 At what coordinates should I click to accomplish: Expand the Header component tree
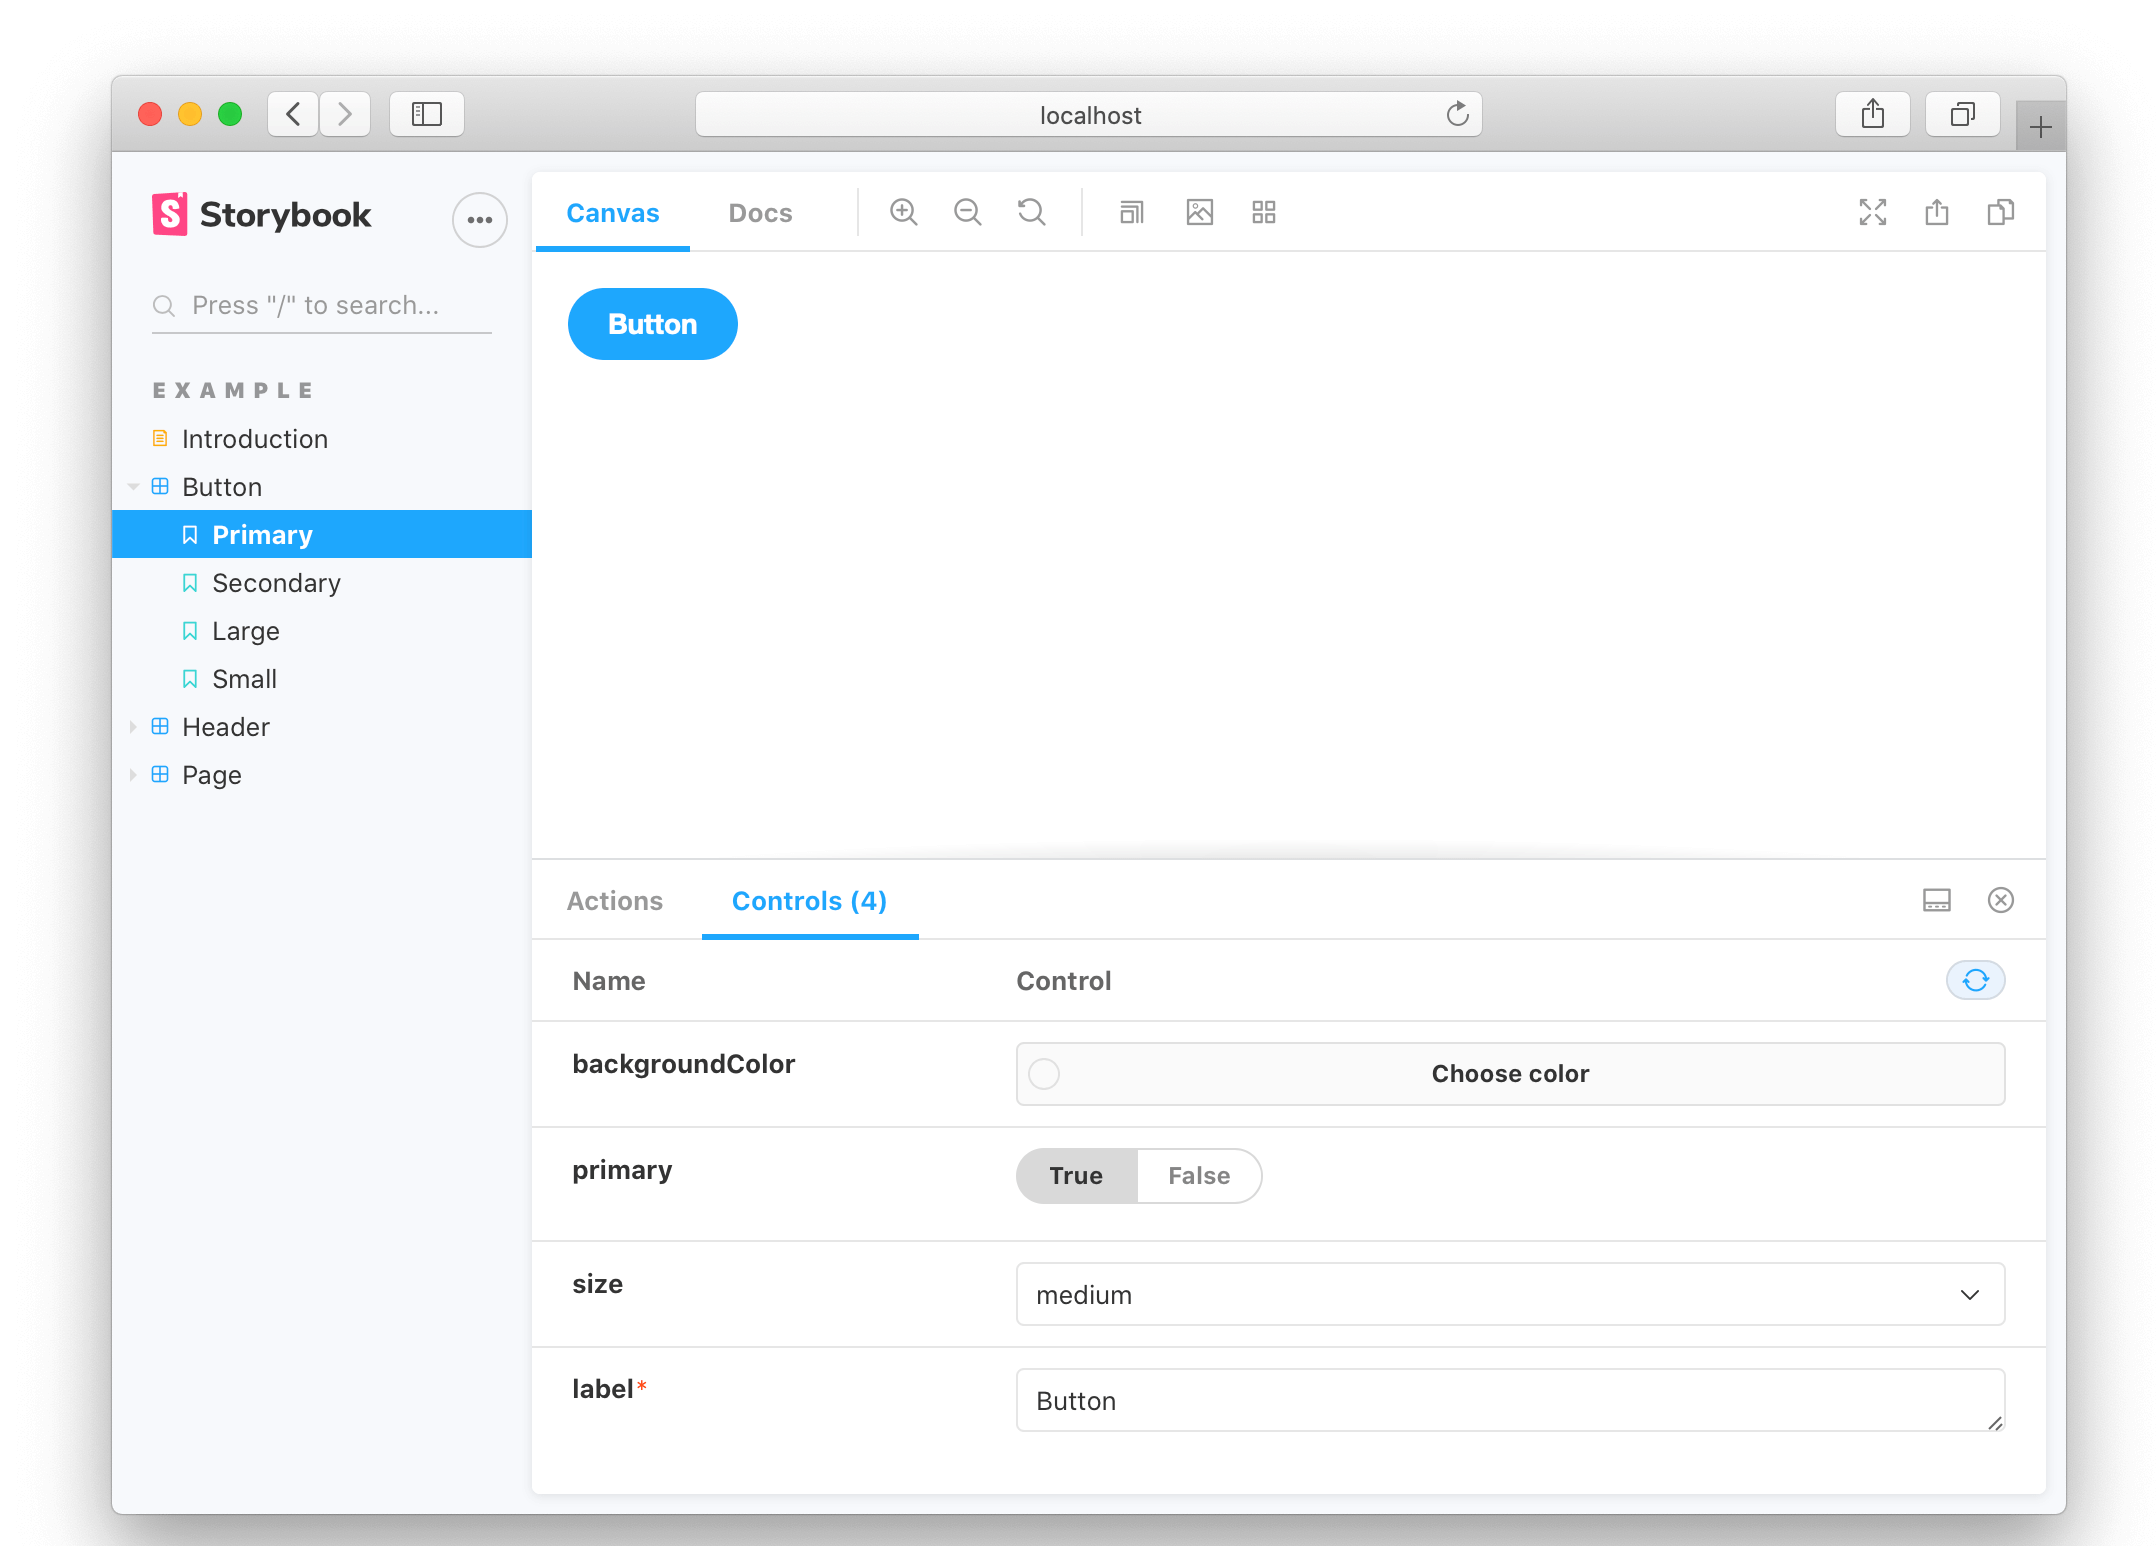click(x=133, y=727)
